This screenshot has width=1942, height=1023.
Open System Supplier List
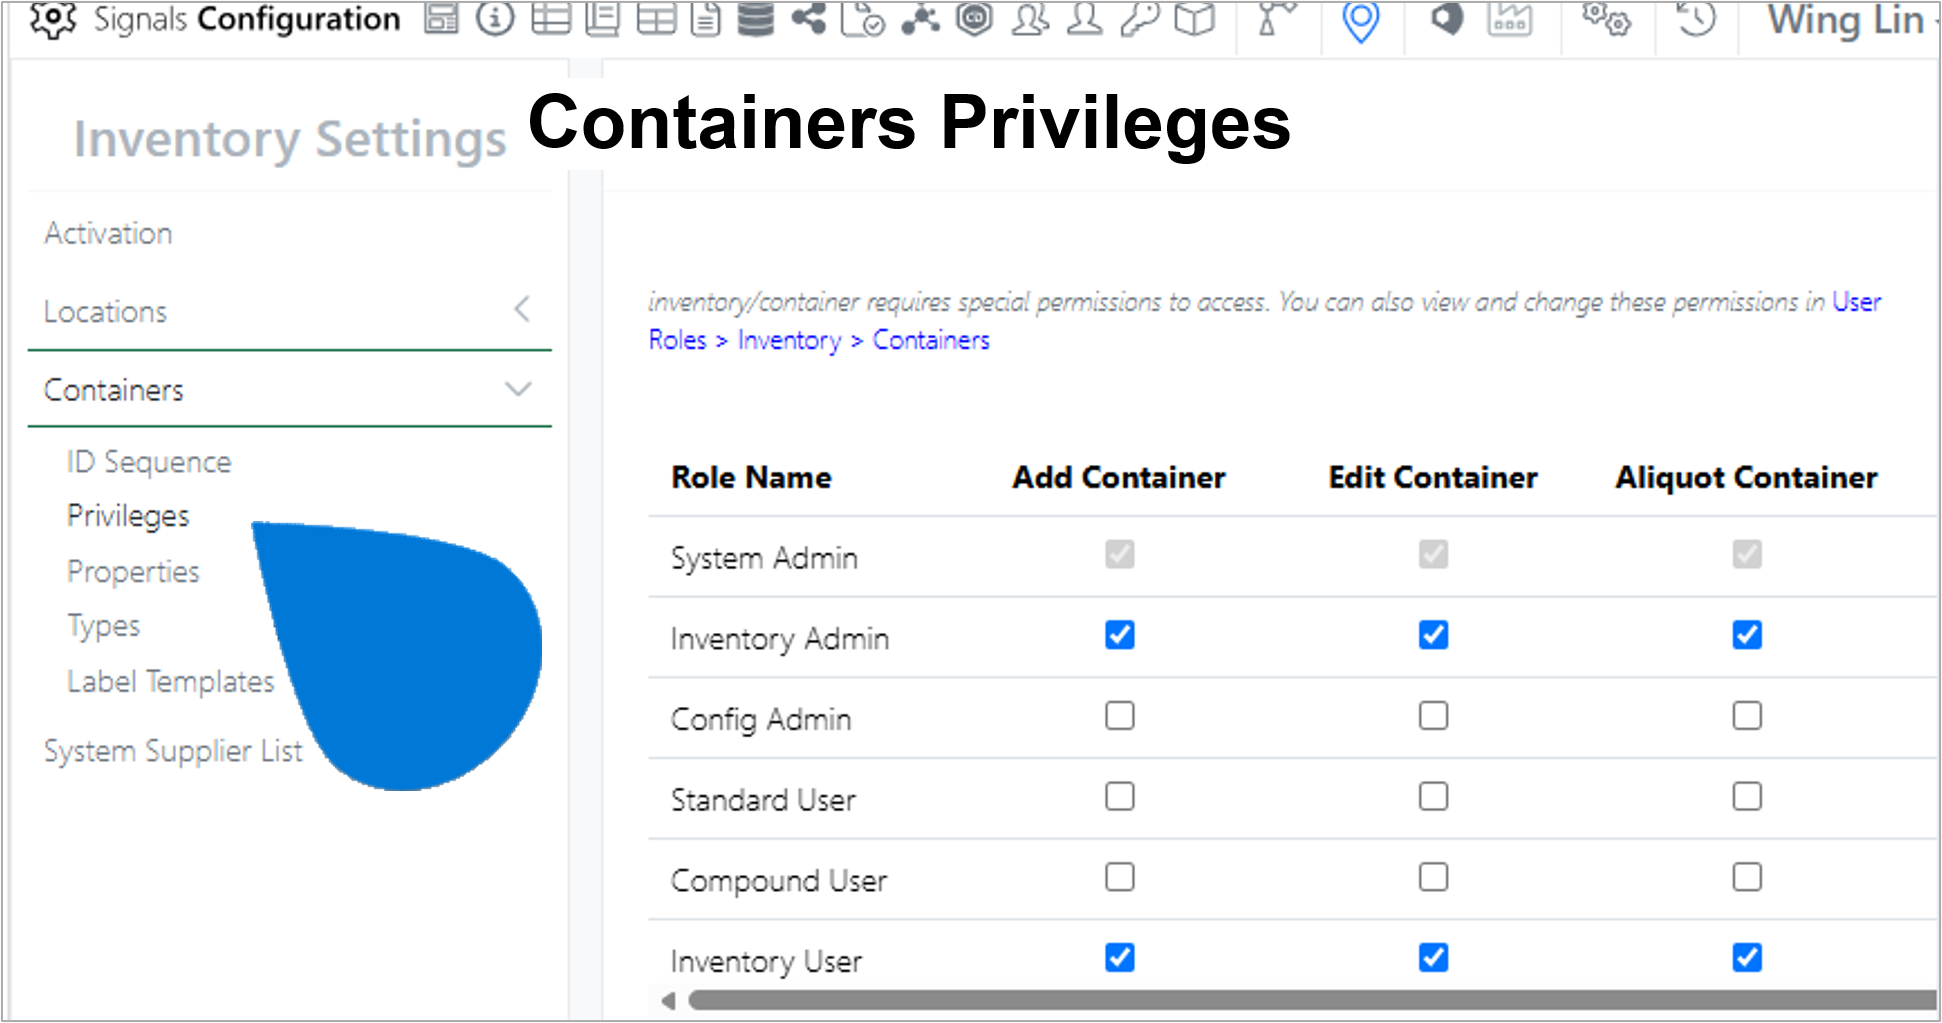point(173,751)
